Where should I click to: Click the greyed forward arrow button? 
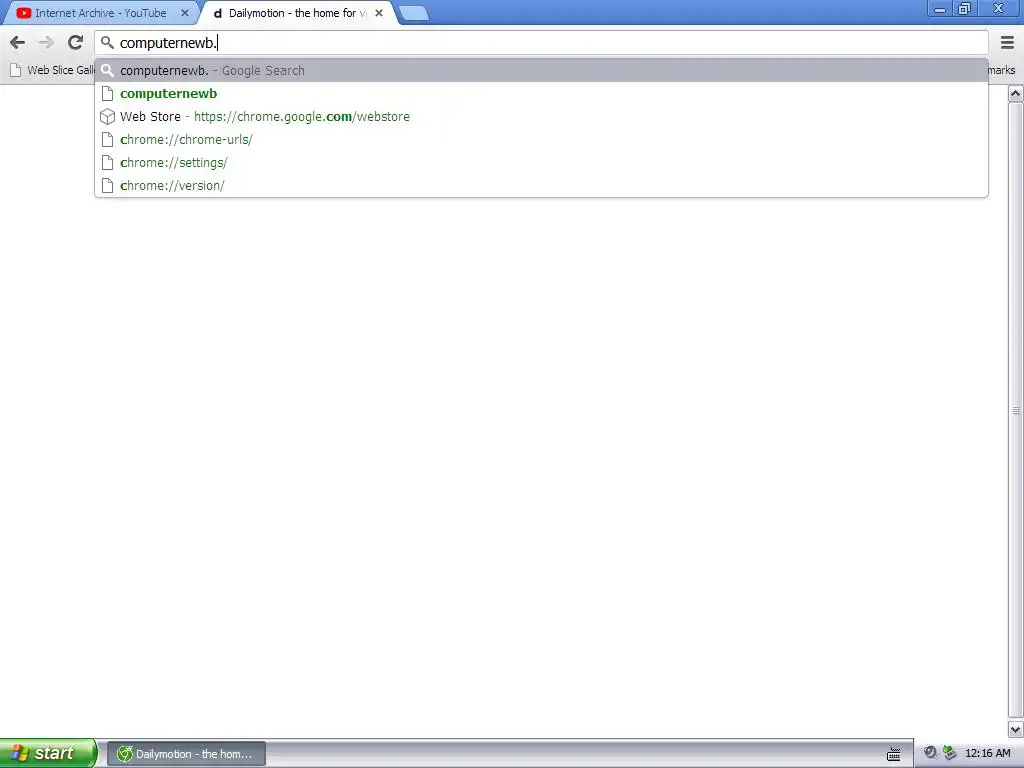(46, 43)
